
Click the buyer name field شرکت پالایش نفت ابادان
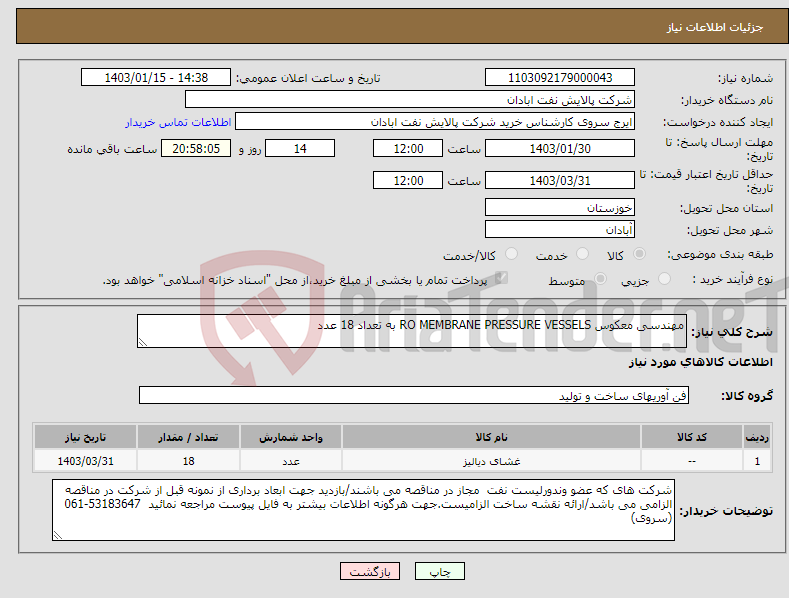(410, 100)
